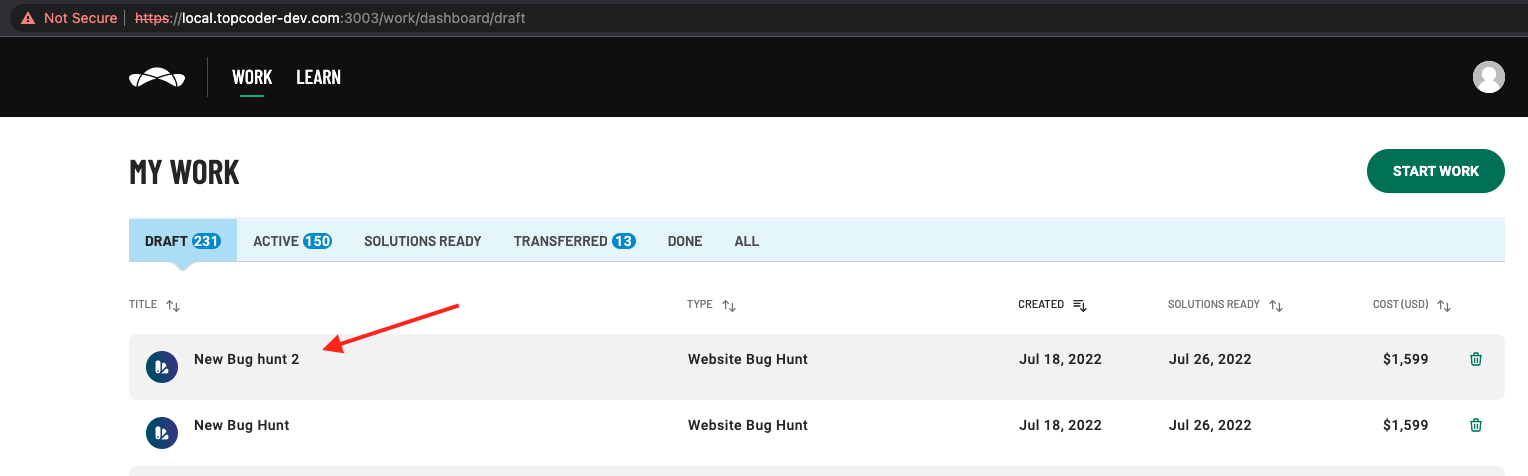Click the COST (USD) column header
Viewport: 1528px width, 476px height.
pyautogui.click(x=1401, y=304)
